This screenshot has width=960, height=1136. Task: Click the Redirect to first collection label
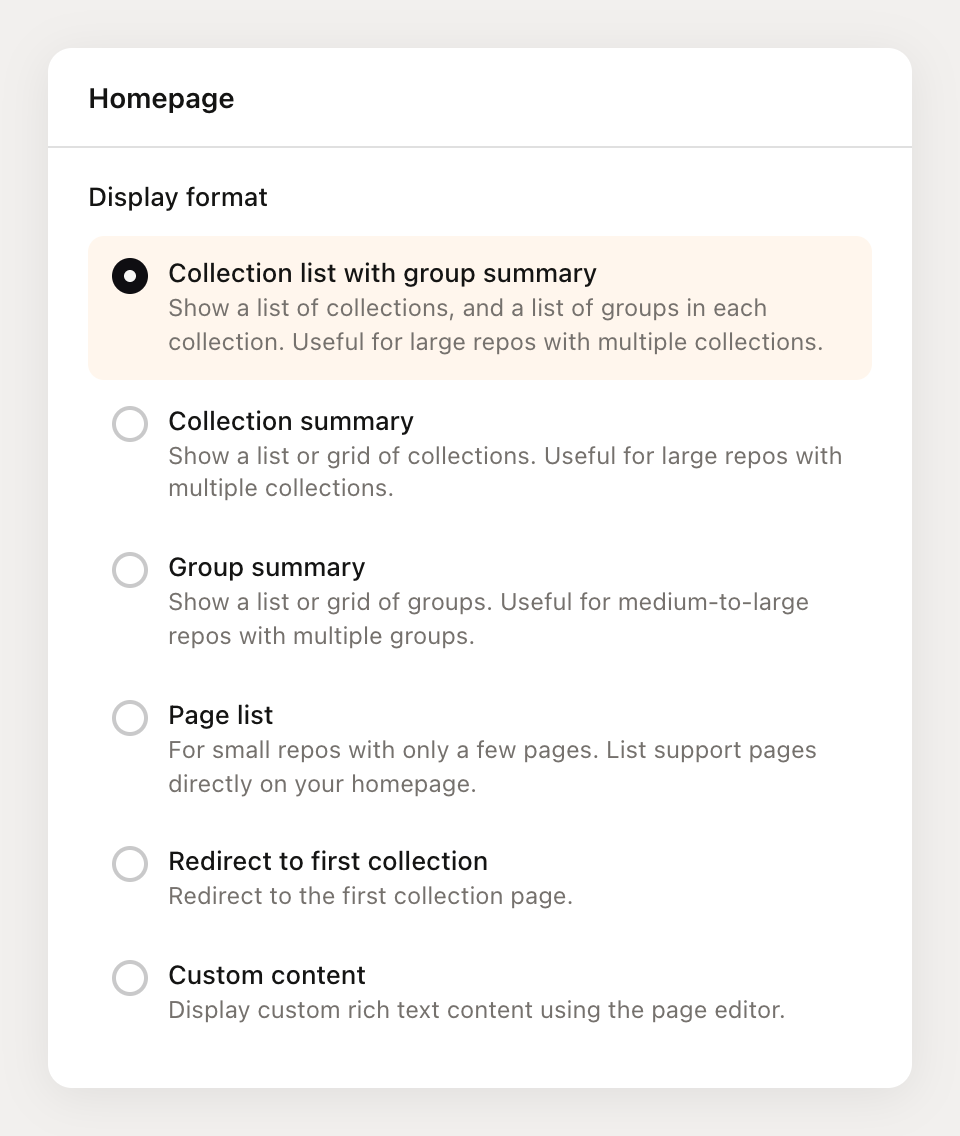point(328,861)
